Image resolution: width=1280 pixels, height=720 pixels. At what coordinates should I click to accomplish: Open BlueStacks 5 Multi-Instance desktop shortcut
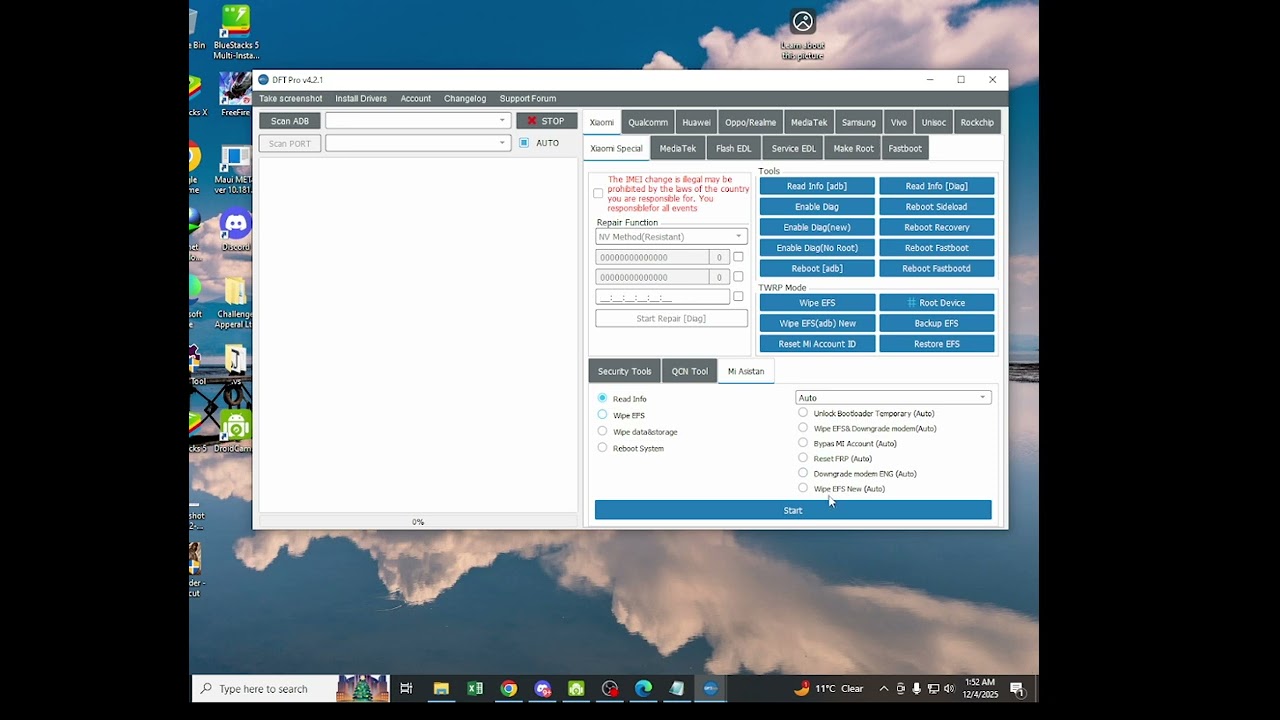pyautogui.click(x=236, y=31)
